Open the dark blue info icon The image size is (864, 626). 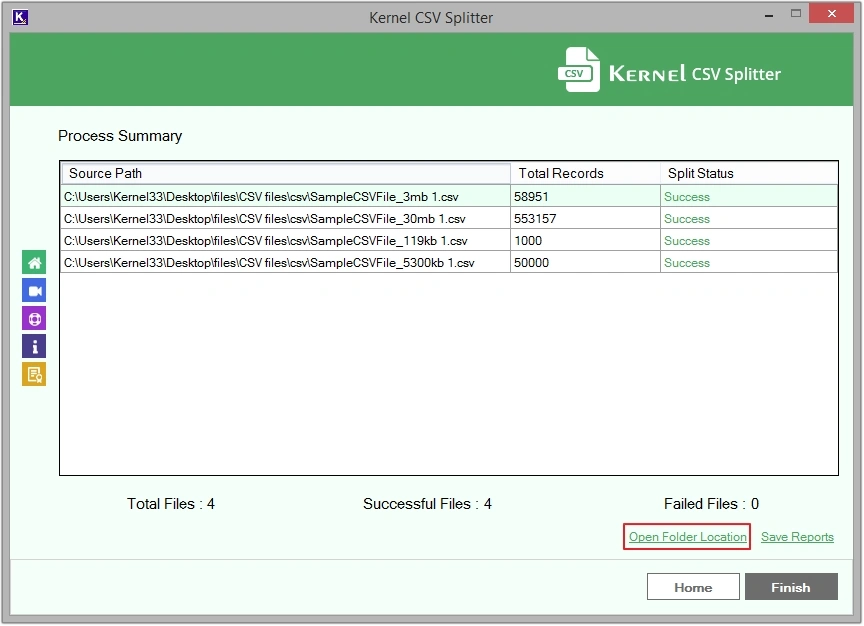pos(34,347)
